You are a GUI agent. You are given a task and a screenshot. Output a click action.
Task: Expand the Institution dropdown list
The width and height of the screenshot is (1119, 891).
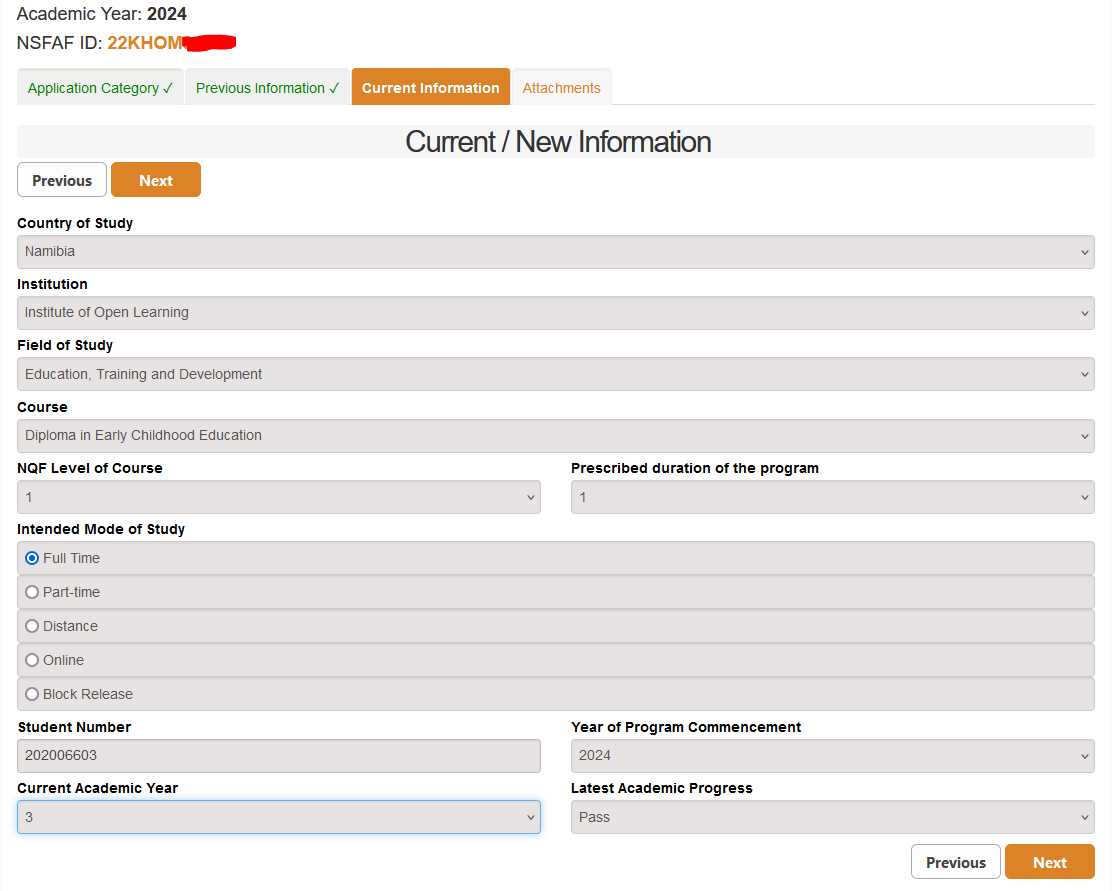coord(555,313)
